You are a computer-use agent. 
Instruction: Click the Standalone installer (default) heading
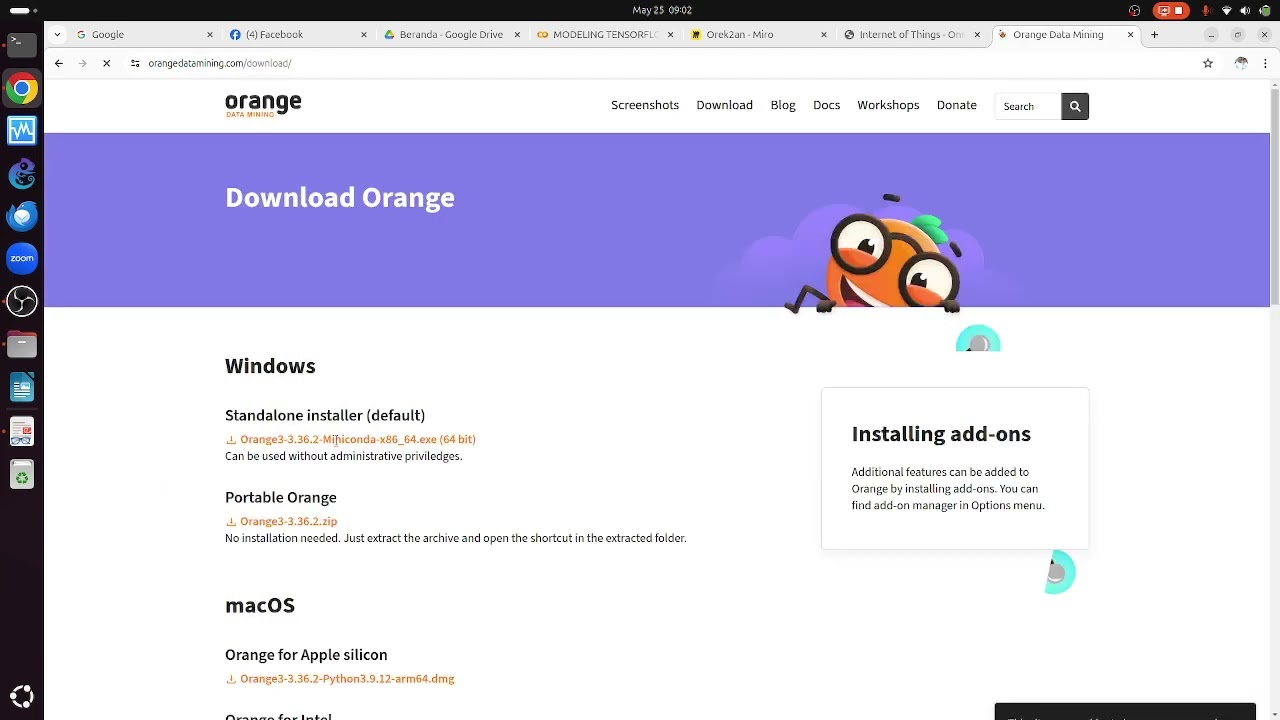coord(325,415)
